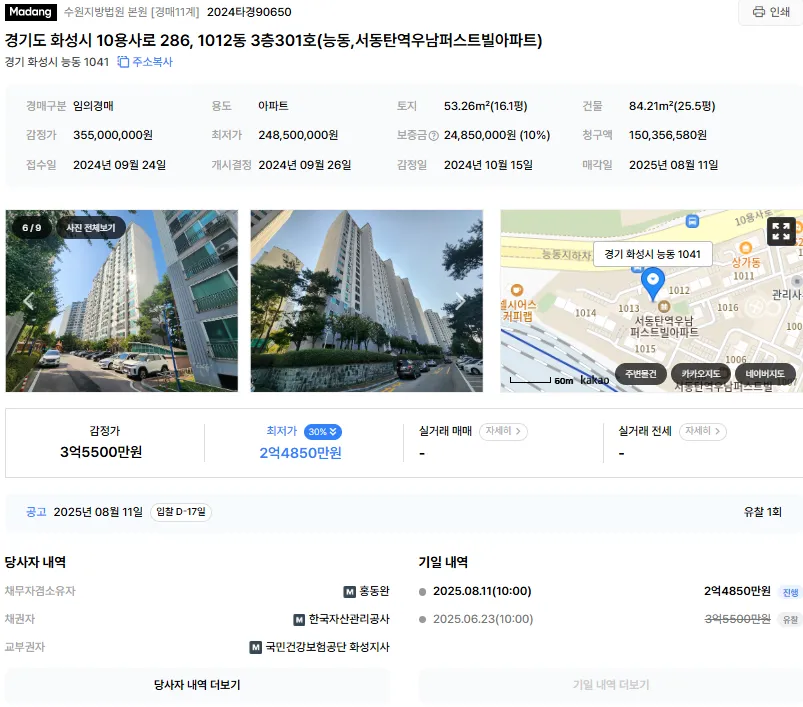803x707 pixels.
Task: Click the 청구액 value 150,356,580원
Action: coord(668,135)
